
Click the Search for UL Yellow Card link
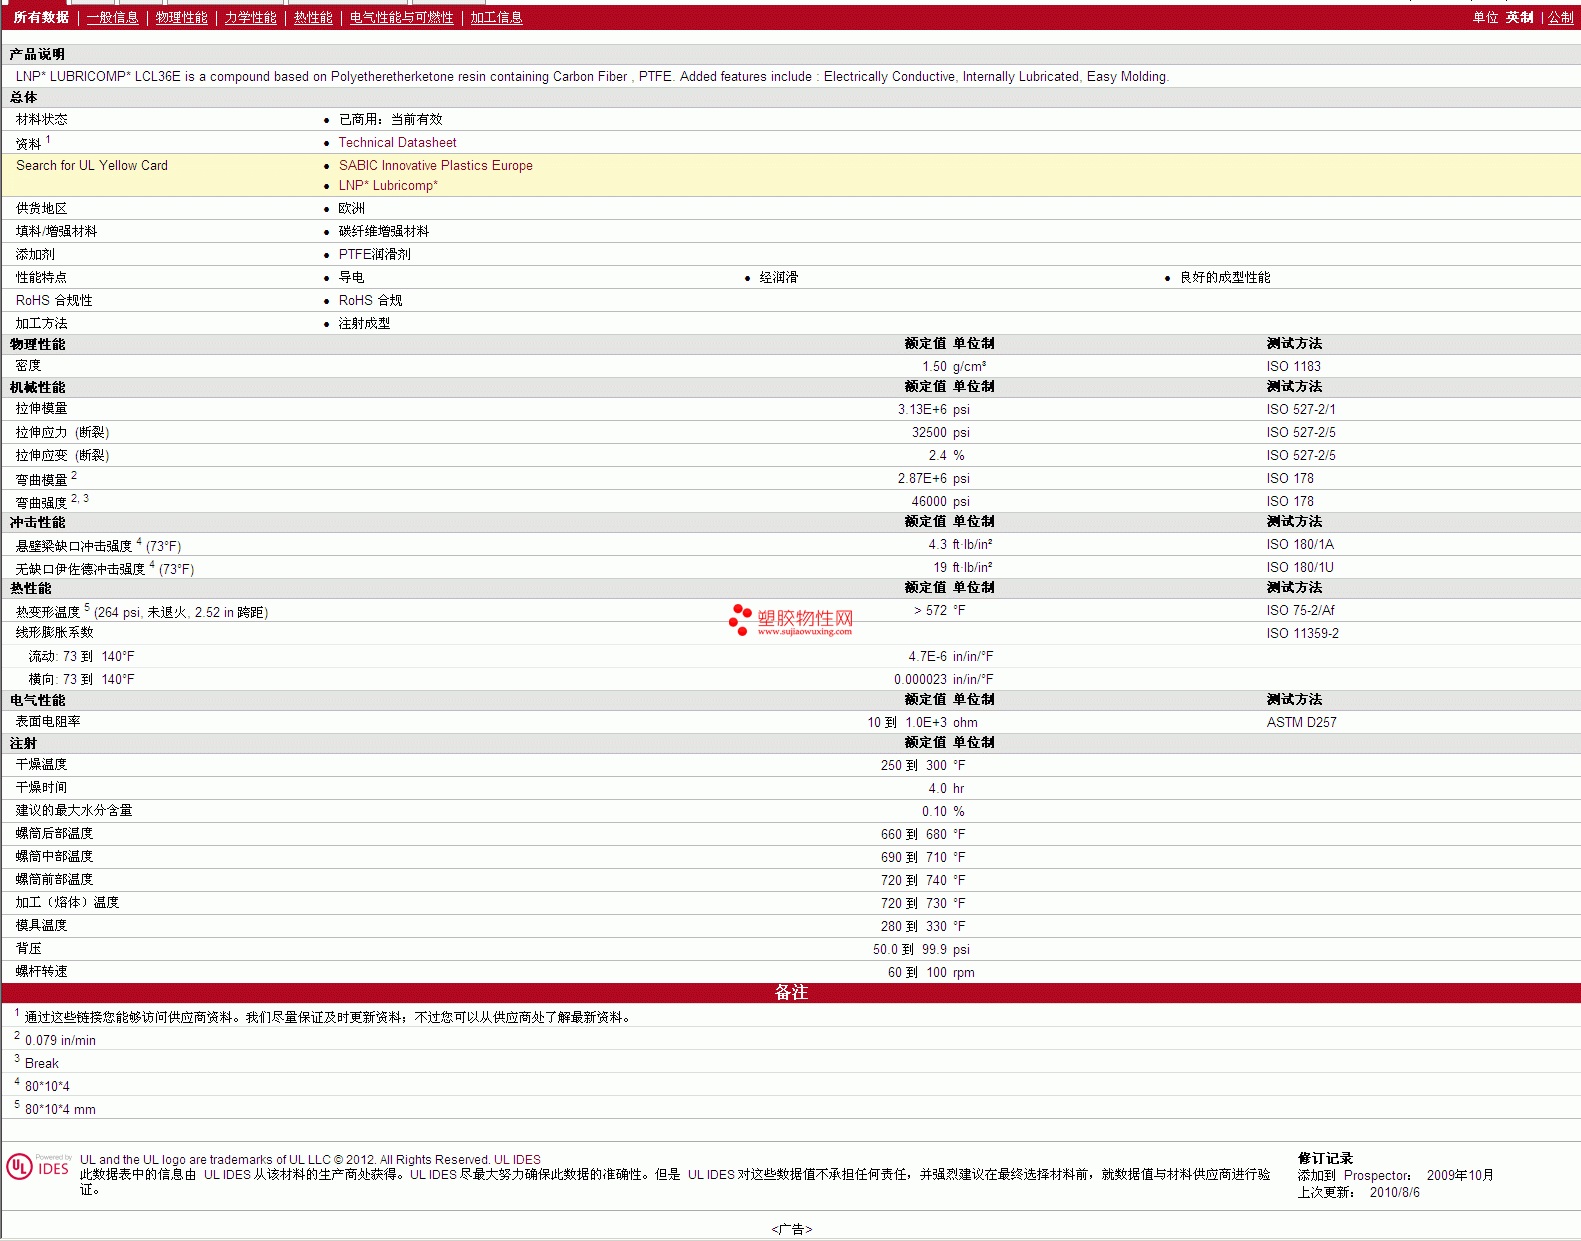92,166
